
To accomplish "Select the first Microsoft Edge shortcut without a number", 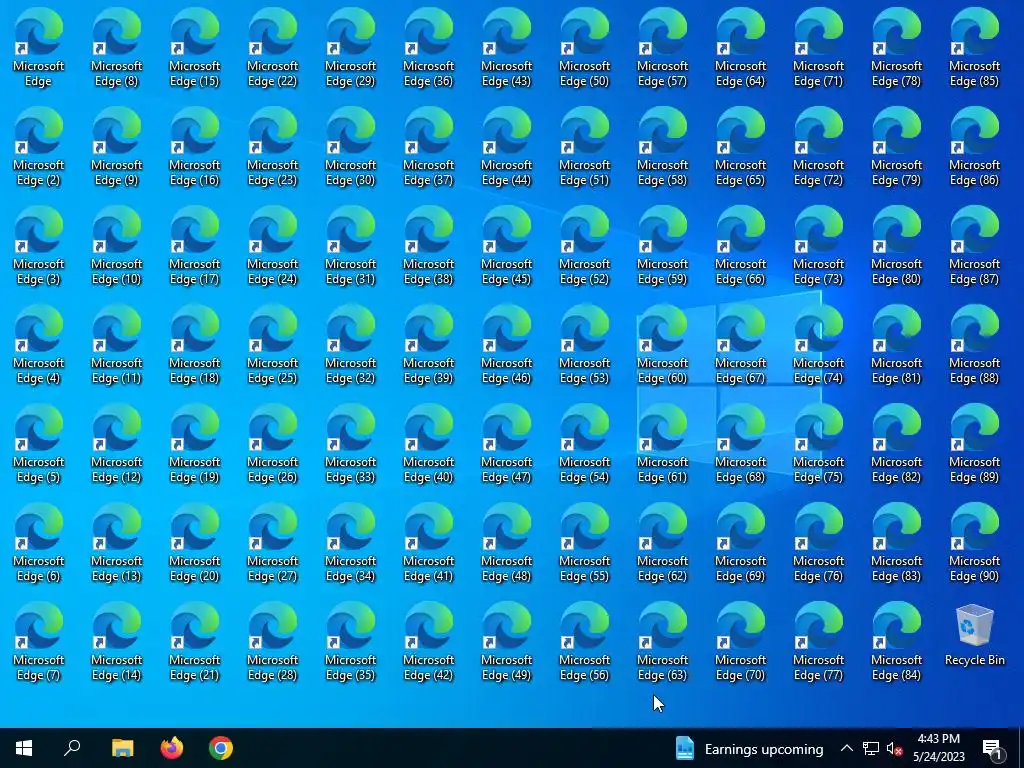I will (x=39, y=48).
